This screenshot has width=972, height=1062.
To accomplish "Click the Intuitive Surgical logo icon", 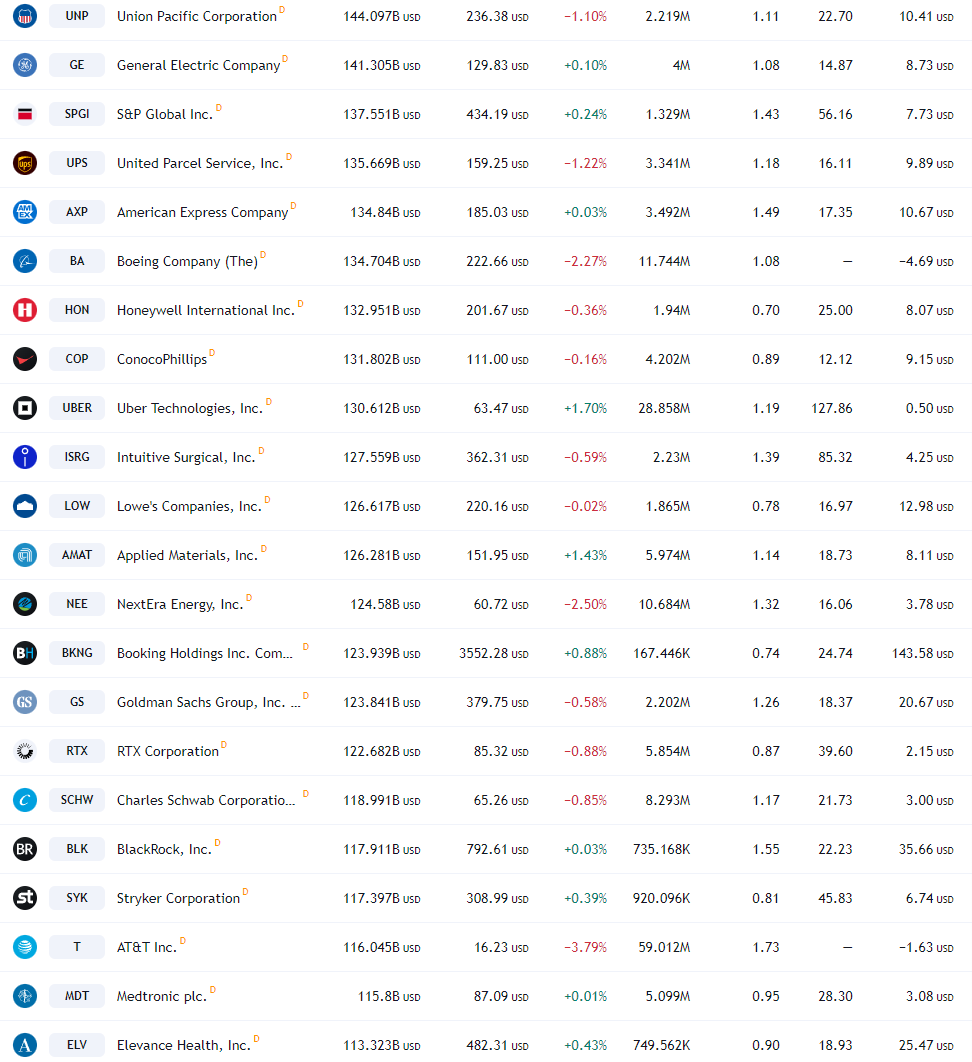I will 25,457.
